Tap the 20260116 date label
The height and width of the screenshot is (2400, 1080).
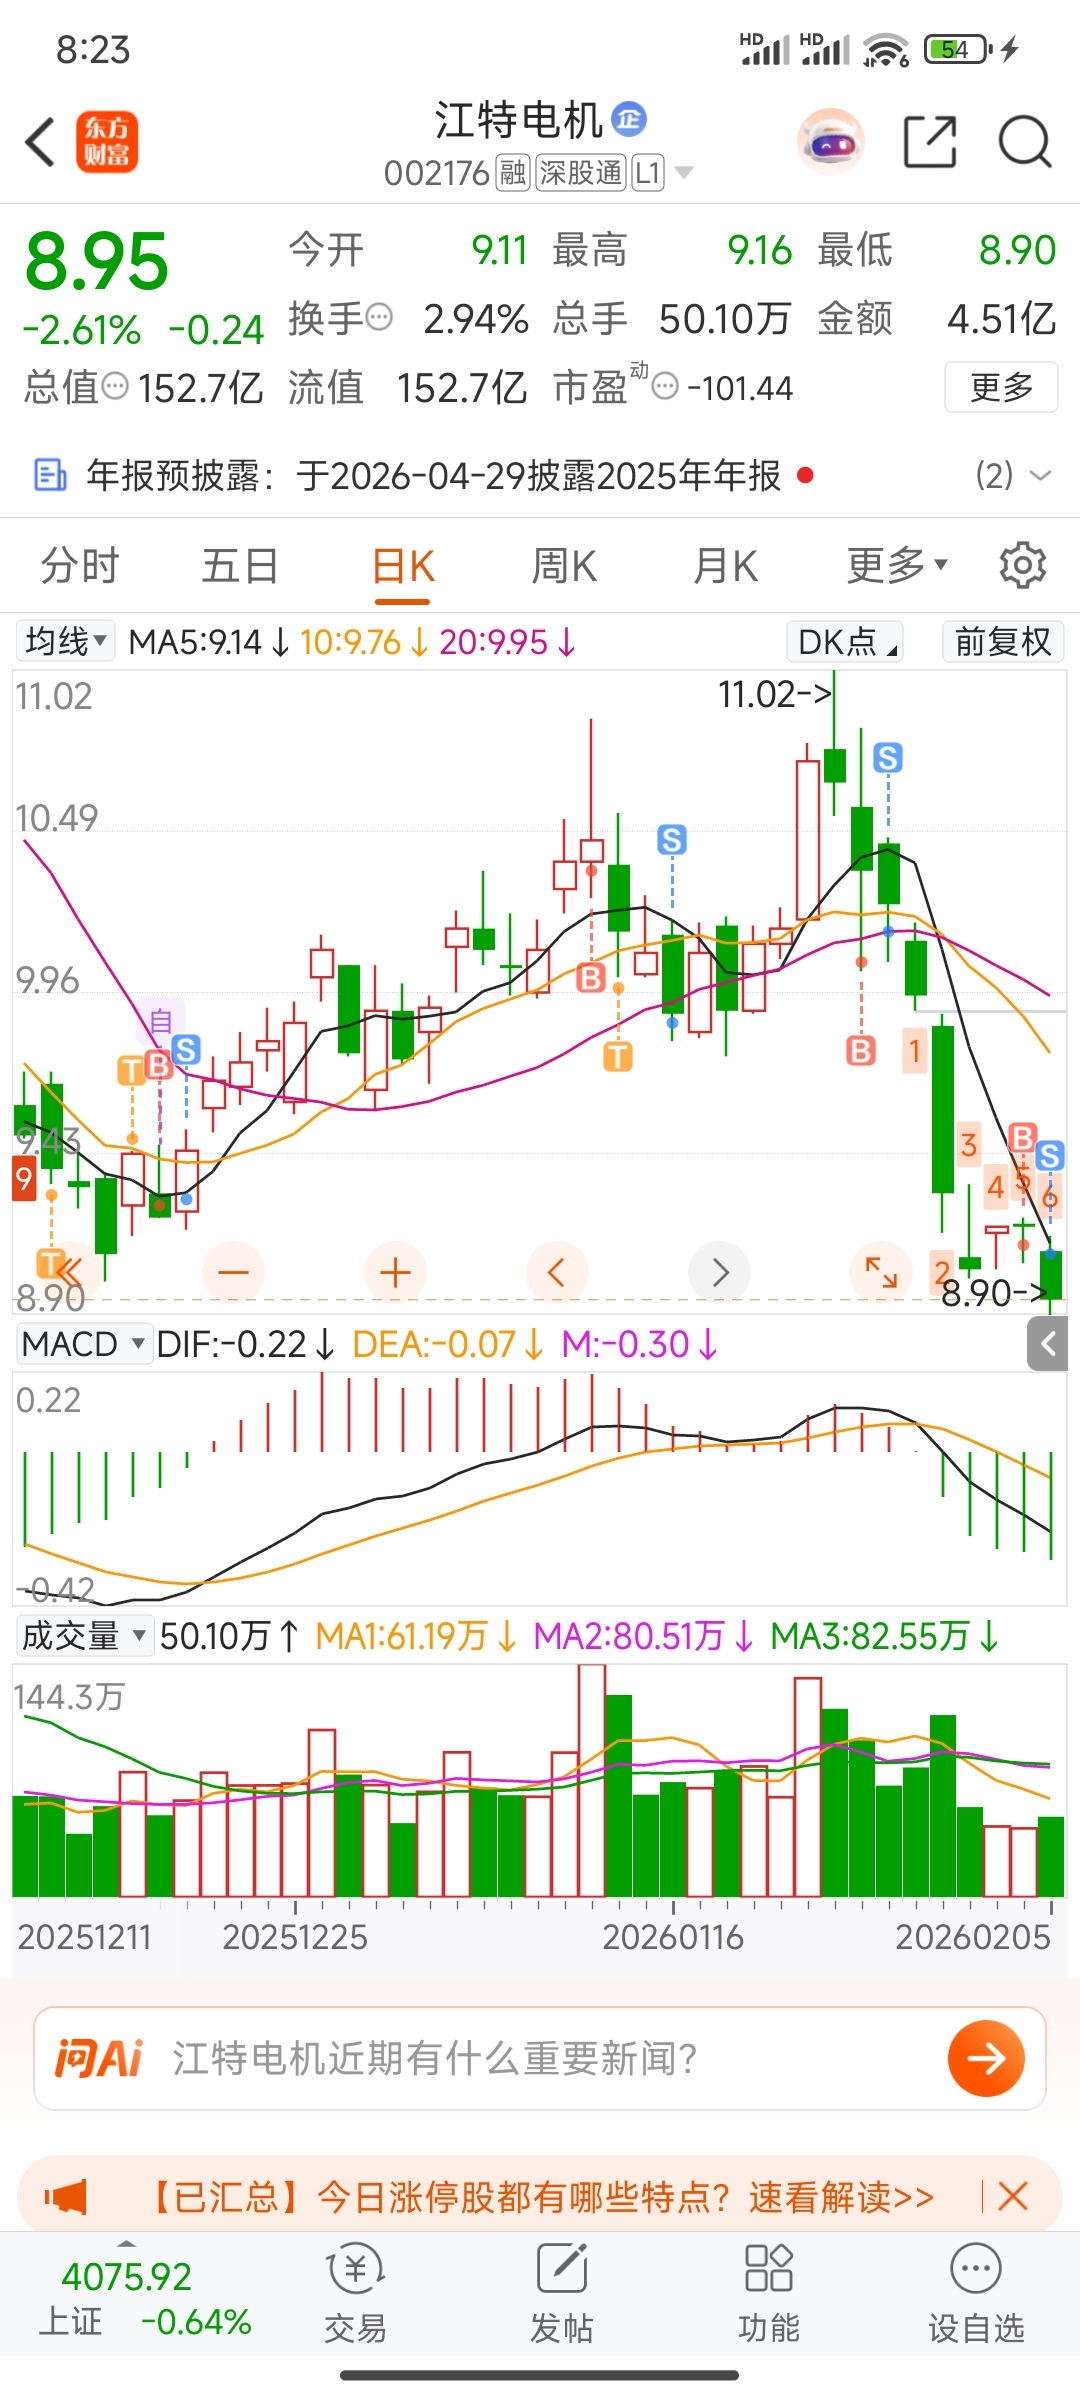pos(673,1937)
